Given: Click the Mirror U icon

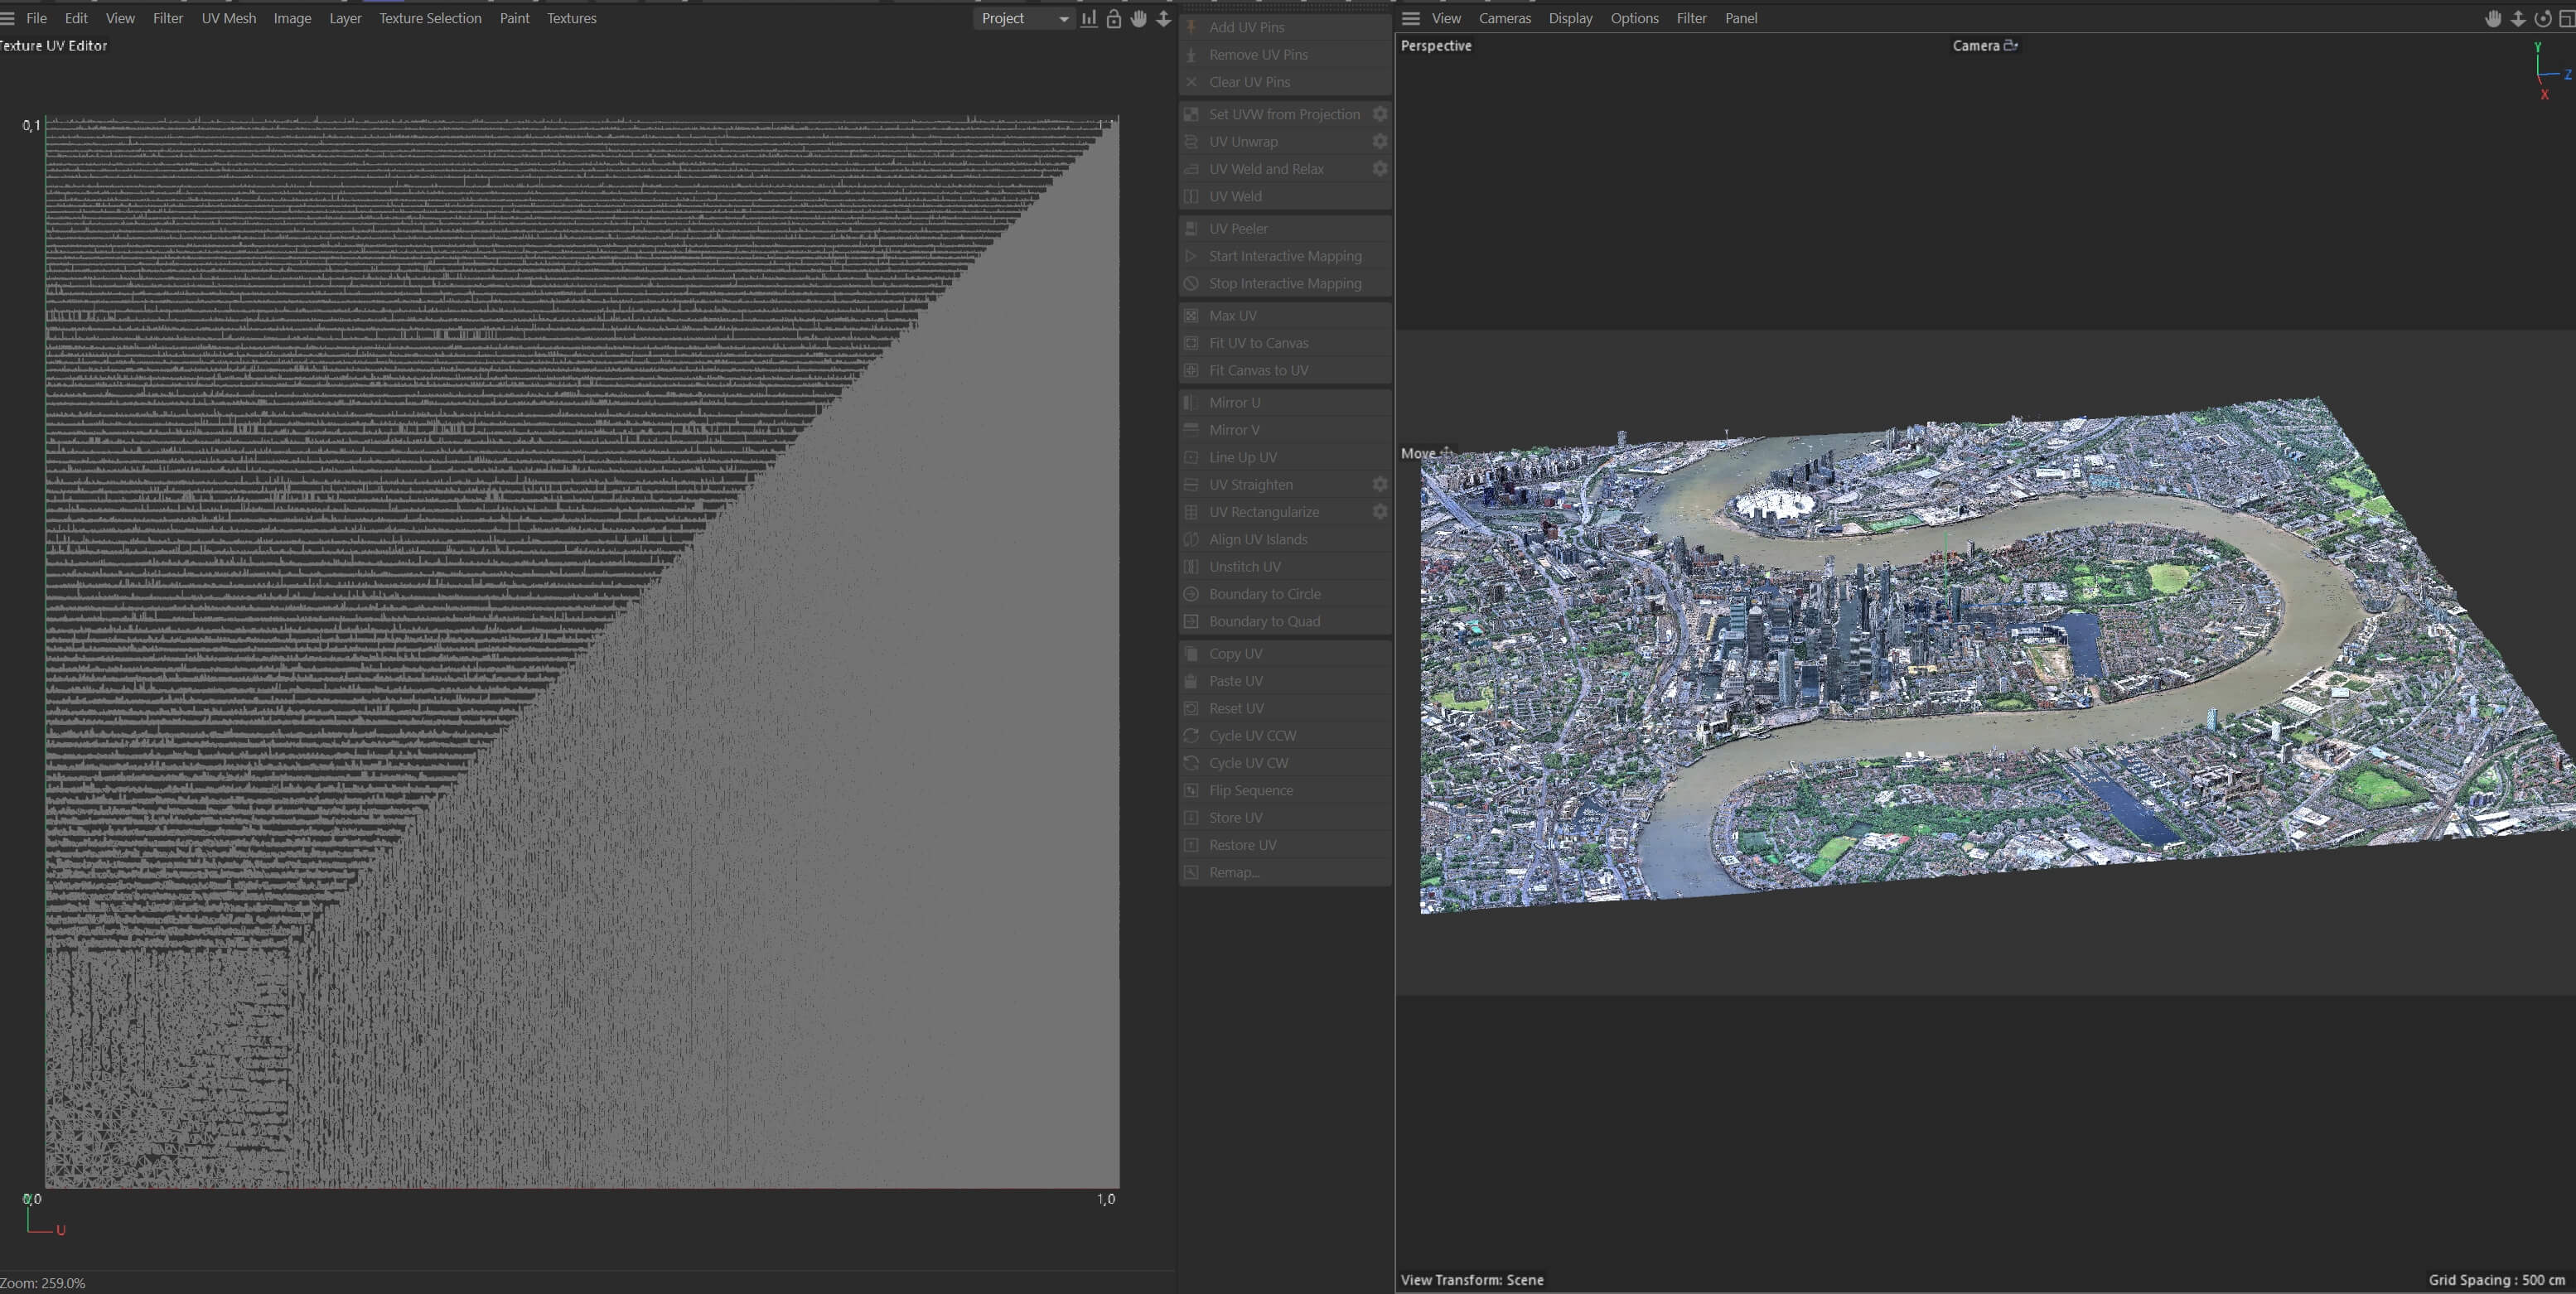Looking at the screenshot, I should click(x=1191, y=402).
